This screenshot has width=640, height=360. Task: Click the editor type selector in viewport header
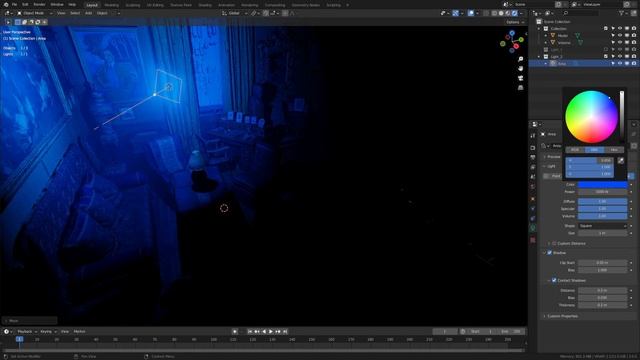coord(8,13)
